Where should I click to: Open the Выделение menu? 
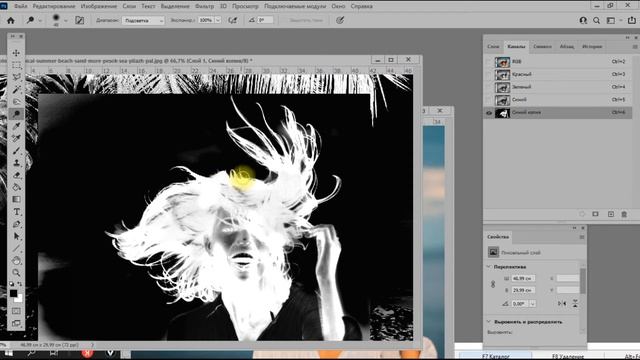175,6
